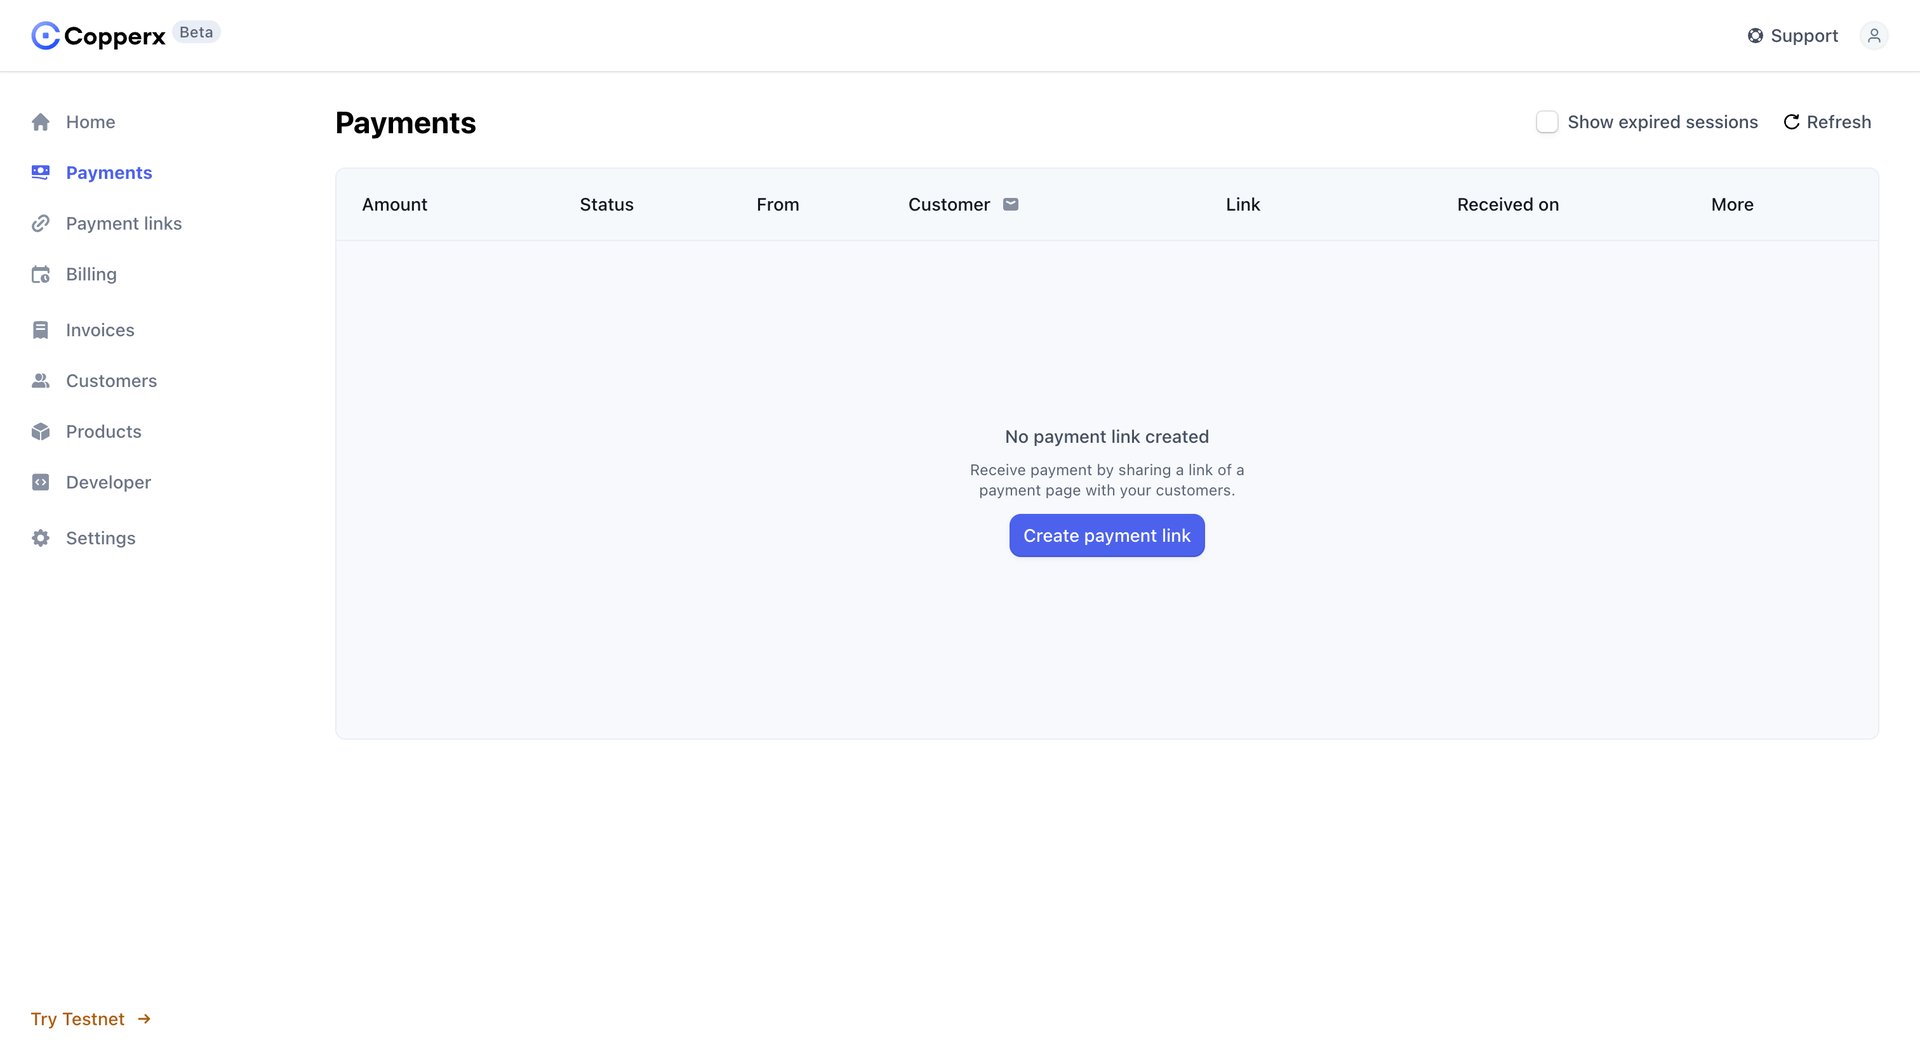Screen dimensions: 1920x1062
Task: Select the Products box icon
Action: (40, 431)
